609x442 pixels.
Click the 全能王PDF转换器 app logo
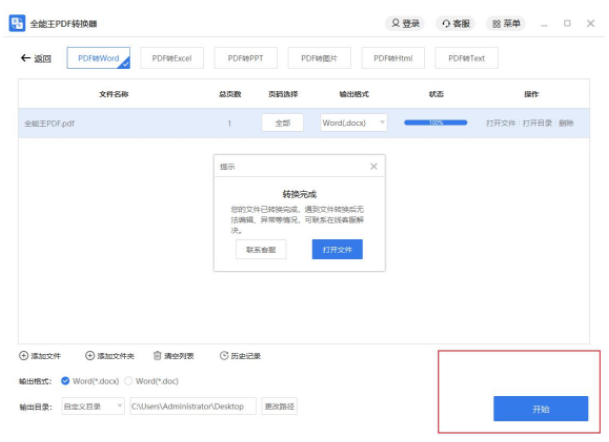pos(17,22)
